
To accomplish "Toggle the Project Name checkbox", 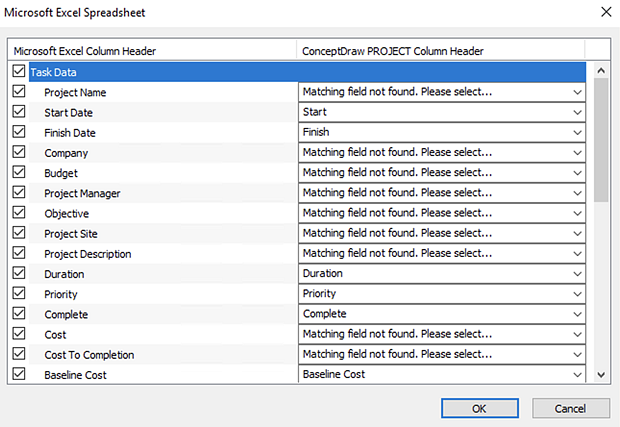I will pyautogui.click(x=19, y=91).
